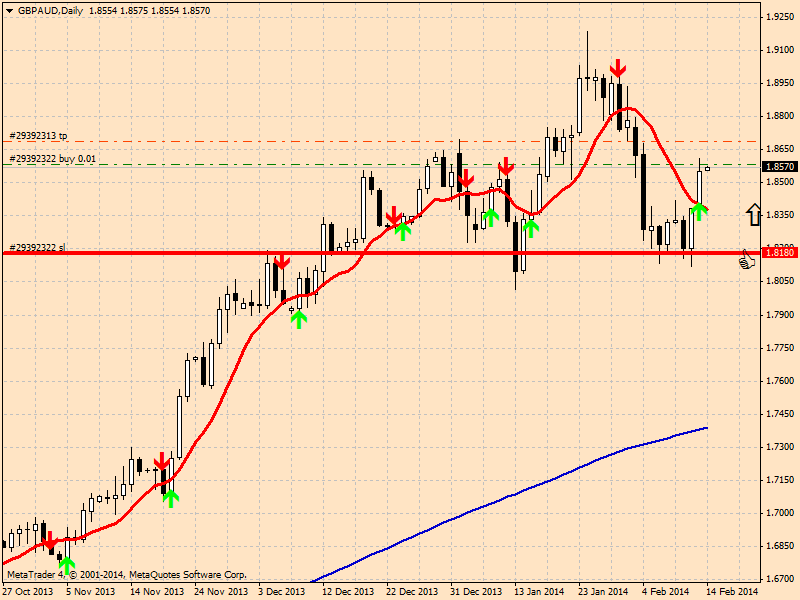Click the 23 Jan 2014 date label
This screenshot has width=800, height=600.
point(603,592)
